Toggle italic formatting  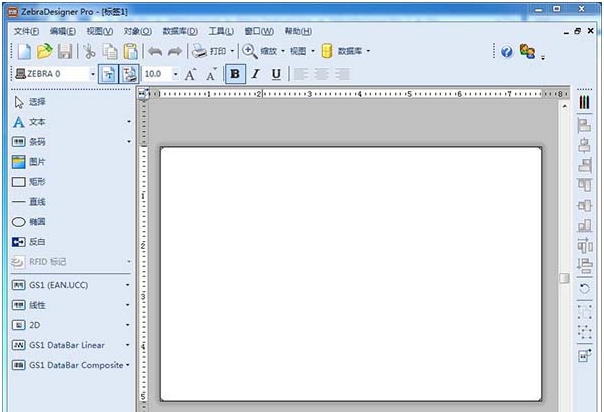point(256,74)
